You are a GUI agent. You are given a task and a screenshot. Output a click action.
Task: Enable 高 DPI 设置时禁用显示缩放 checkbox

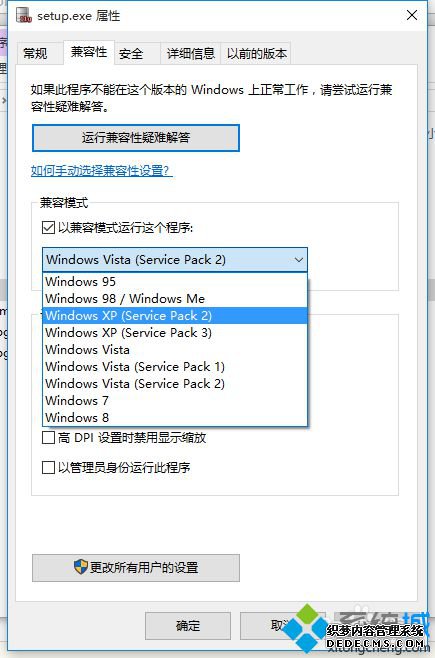pyautogui.click(x=48, y=438)
